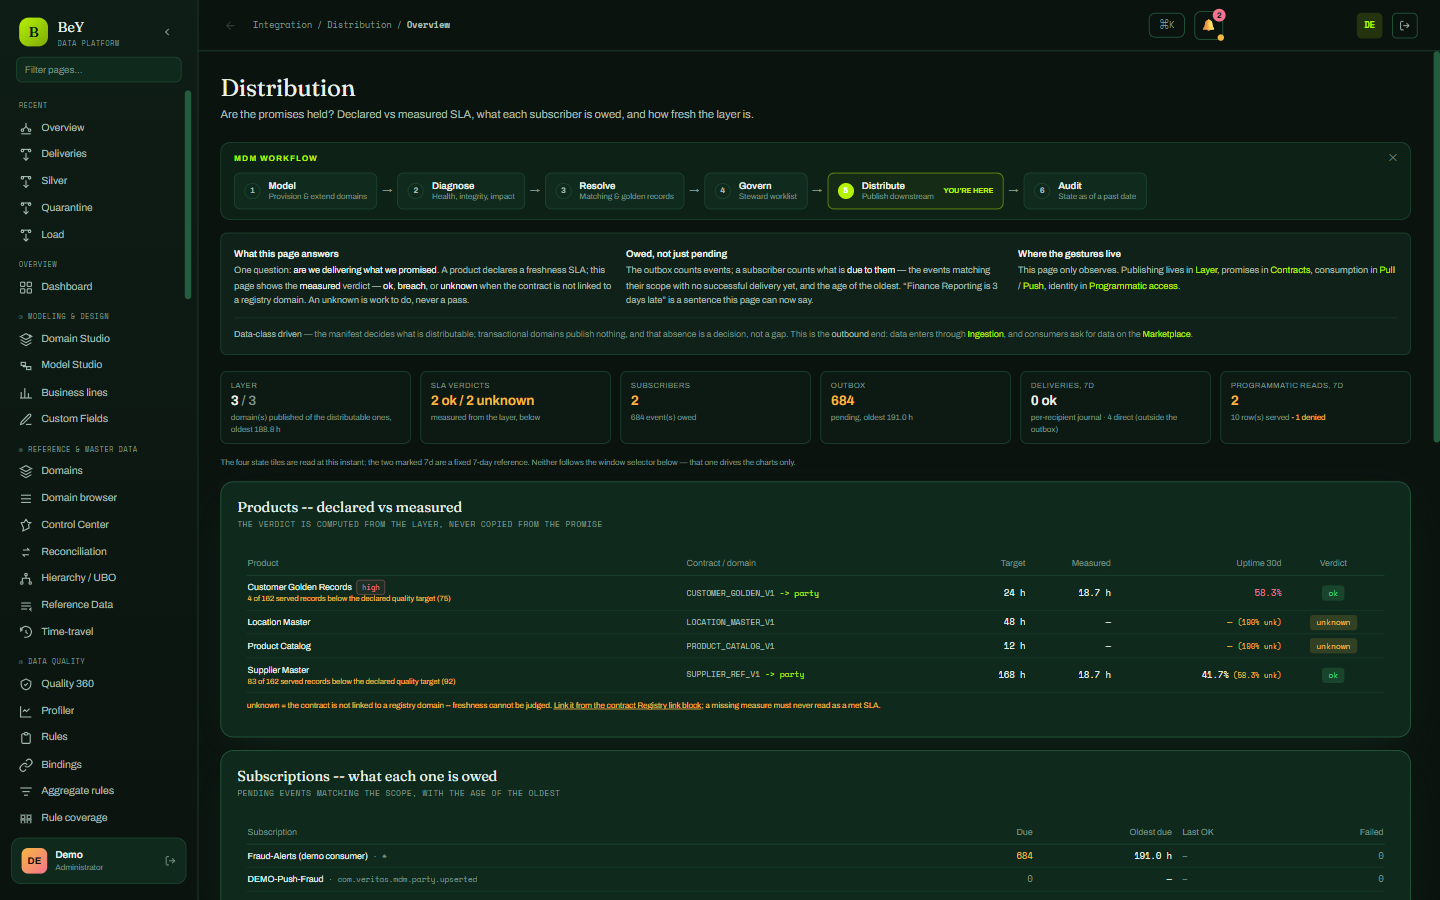Click the Reconciliation arrows icon
This screenshot has width=1440, height=900.
(x=26, y=552)
